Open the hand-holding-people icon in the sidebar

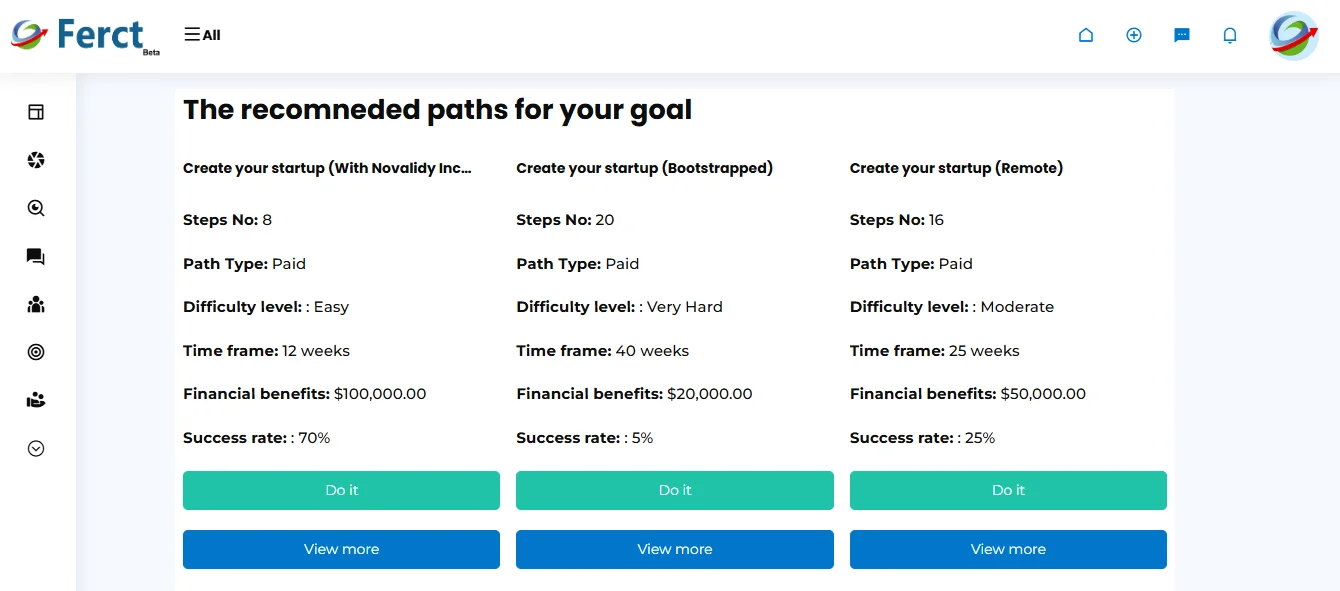click(36, 400)
